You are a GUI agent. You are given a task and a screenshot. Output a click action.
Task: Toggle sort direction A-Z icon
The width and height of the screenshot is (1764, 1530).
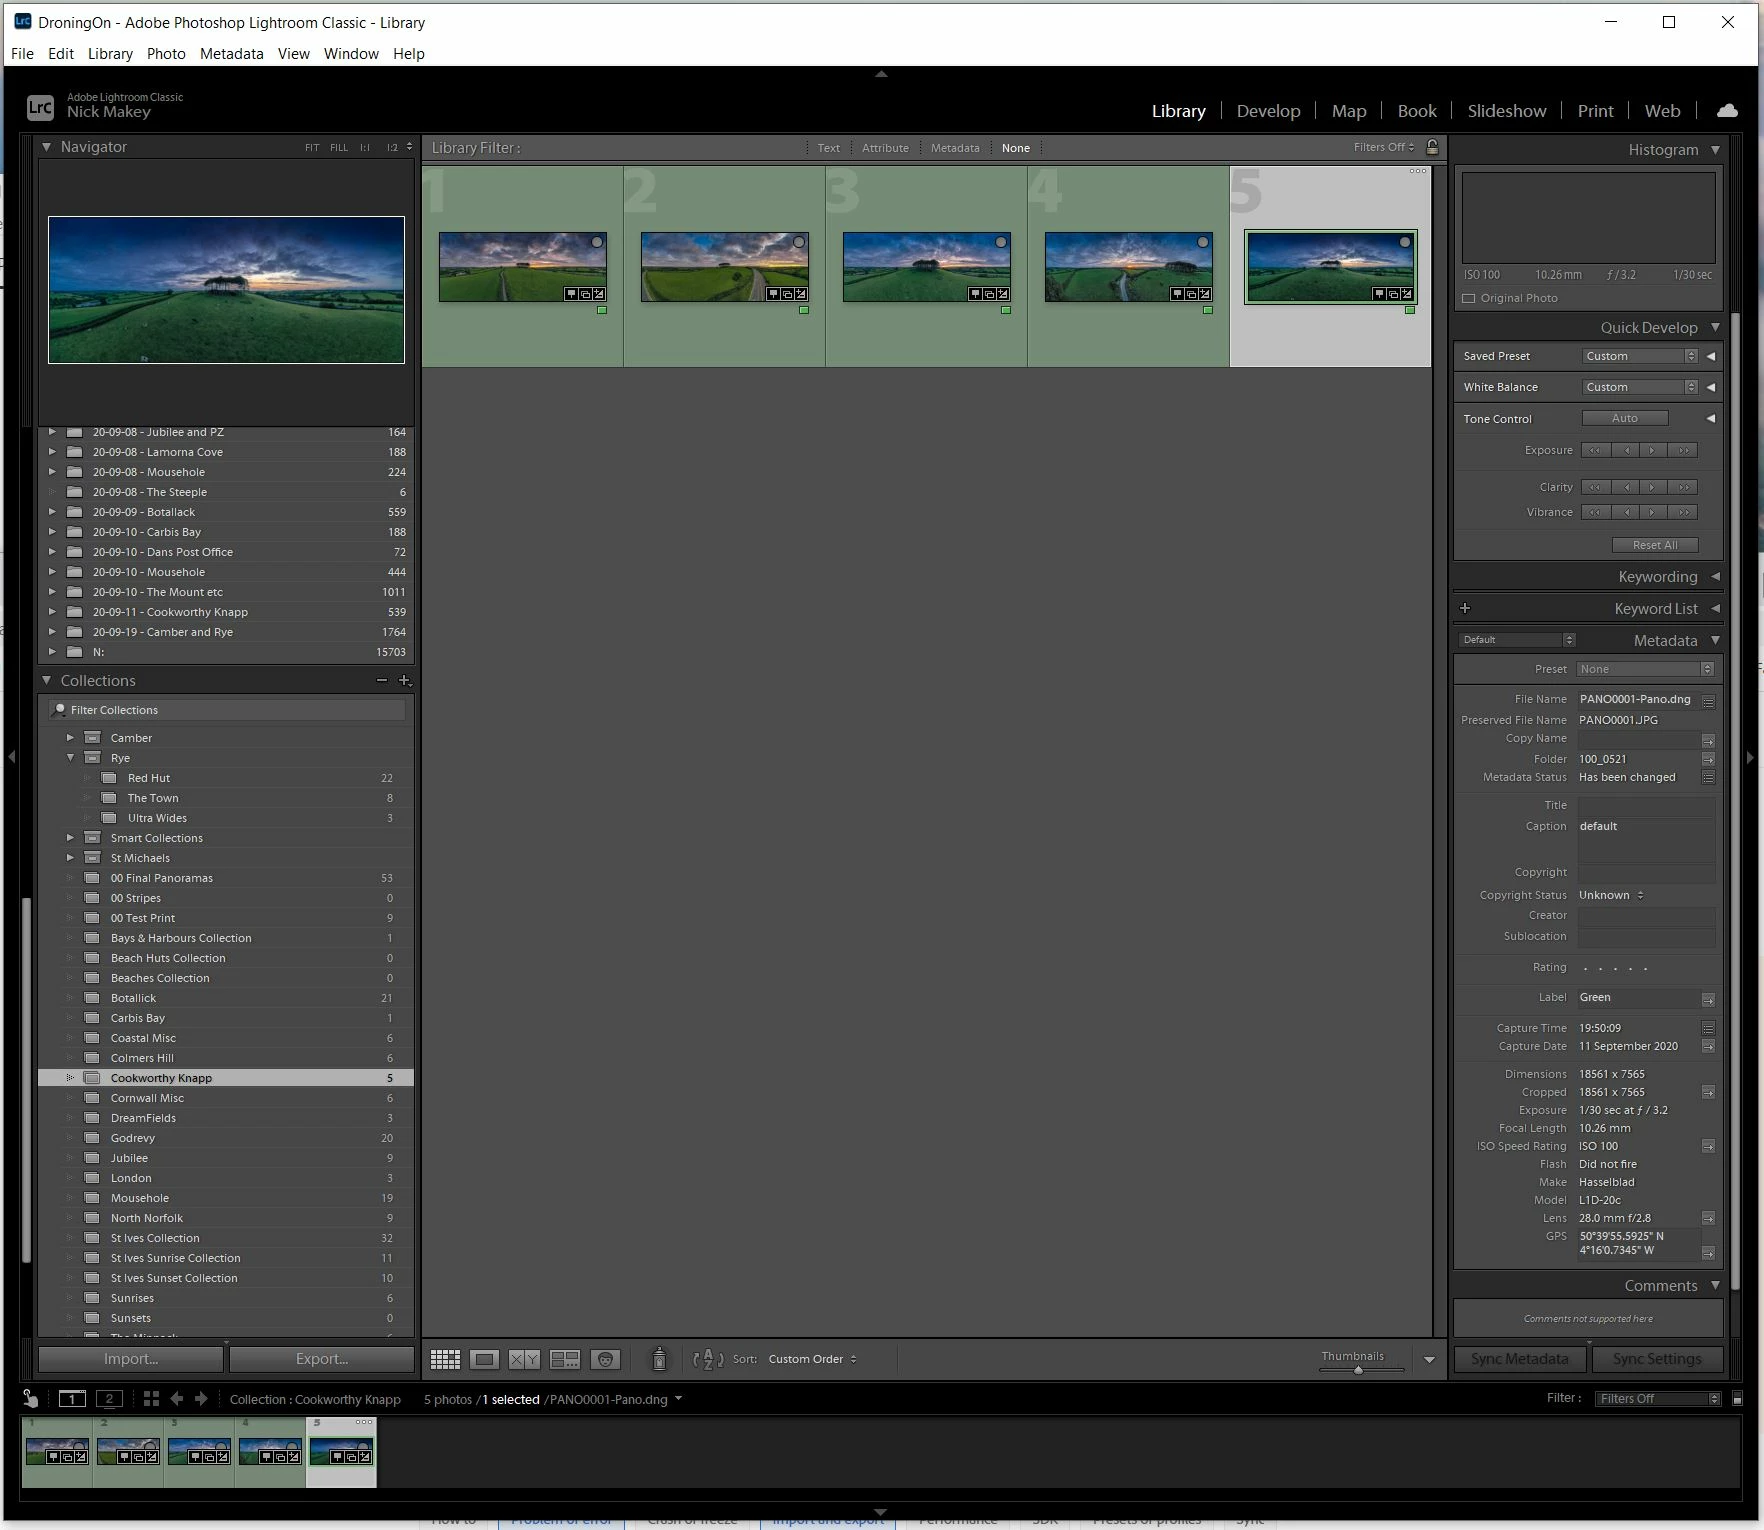click(708, 1359)
